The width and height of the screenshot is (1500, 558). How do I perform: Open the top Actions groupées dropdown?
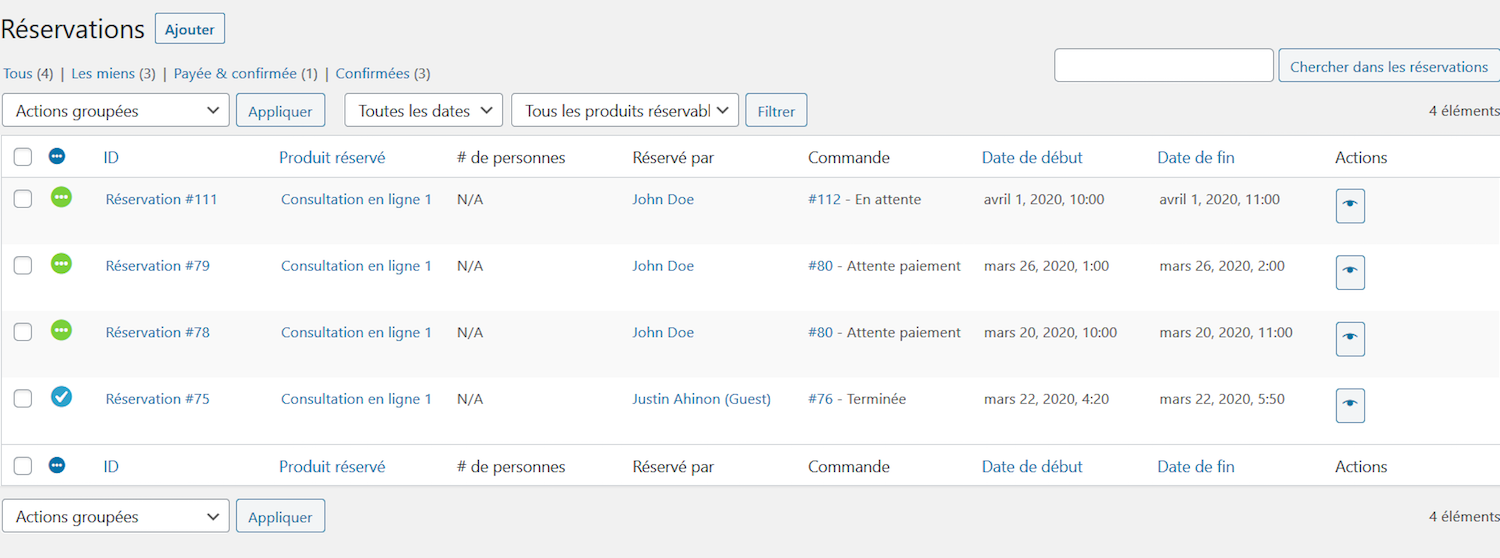point(116,111)
